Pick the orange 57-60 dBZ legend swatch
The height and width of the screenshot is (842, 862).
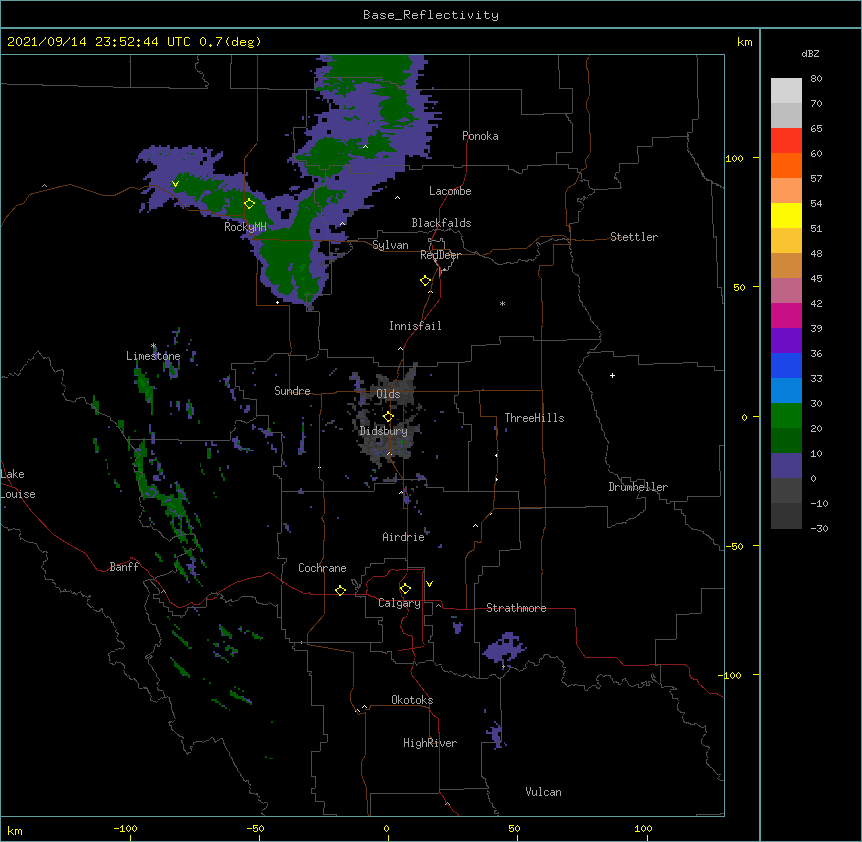[x=786, y=165]
